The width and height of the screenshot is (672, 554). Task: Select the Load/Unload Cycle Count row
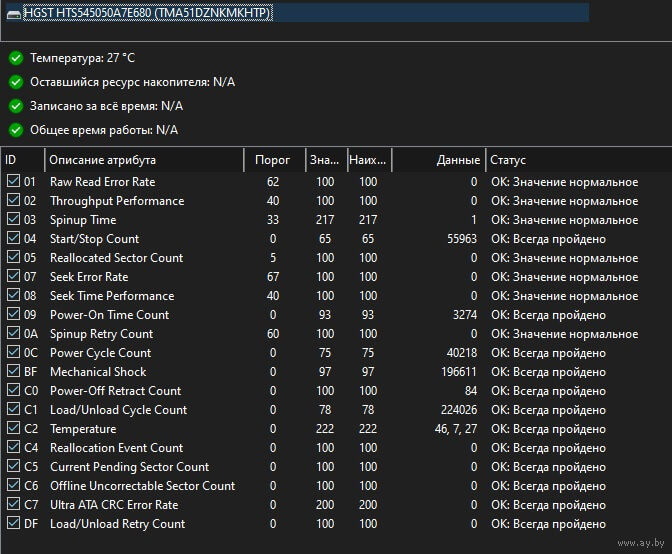(x=336, y=410)
